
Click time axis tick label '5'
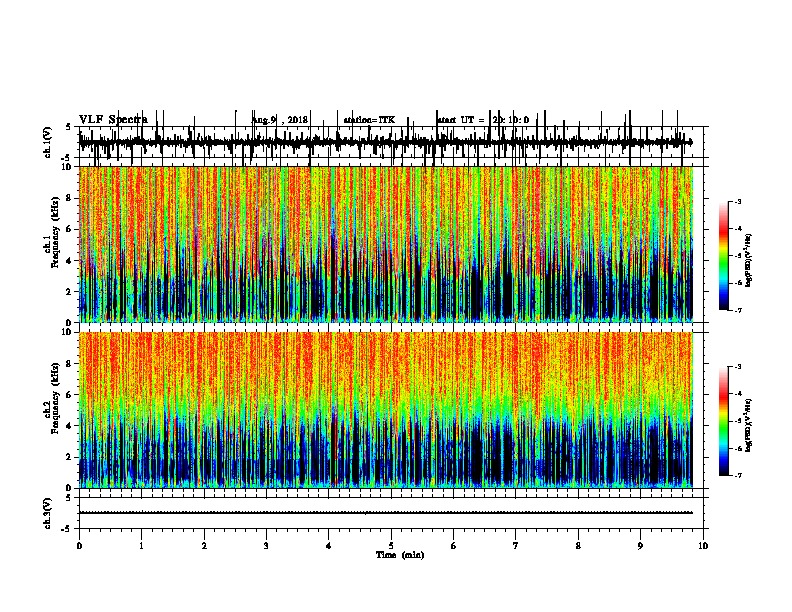click(391, 546)
